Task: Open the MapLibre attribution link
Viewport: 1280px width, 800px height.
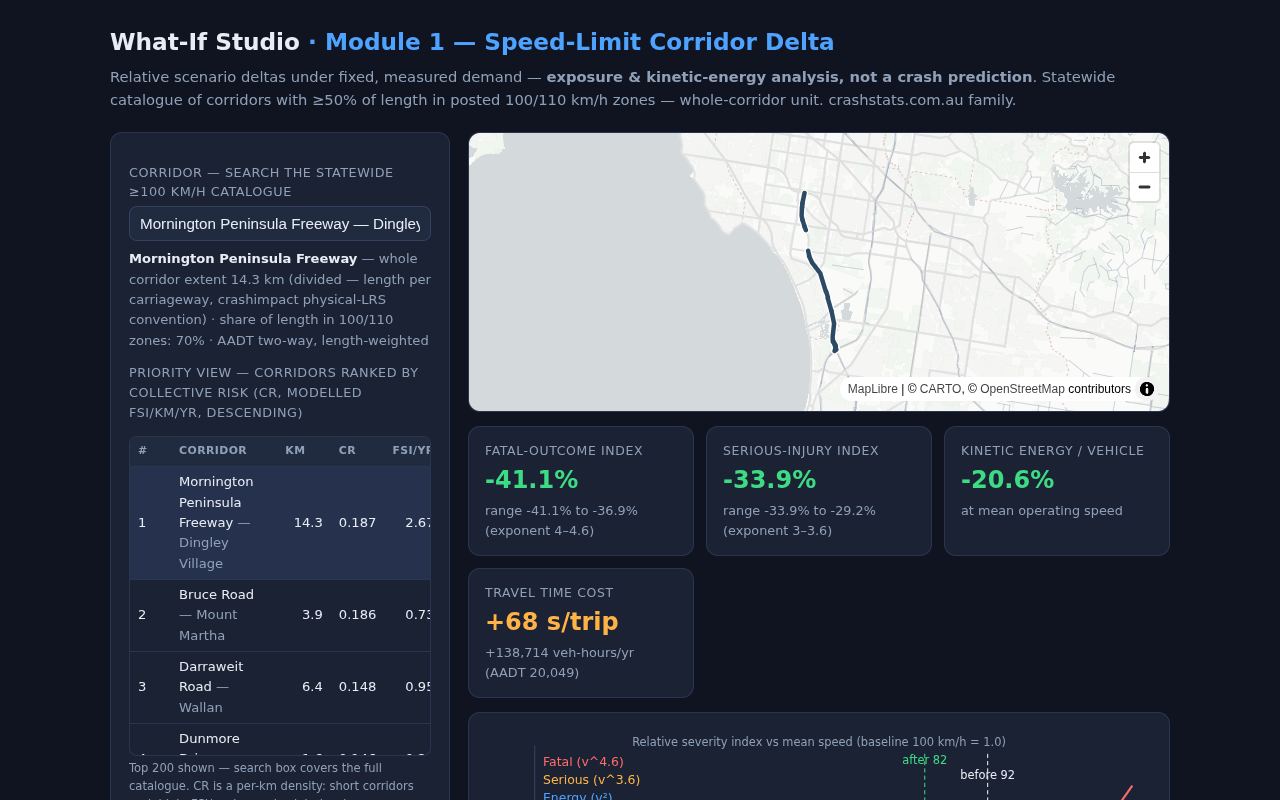Action: click(872, 389)
